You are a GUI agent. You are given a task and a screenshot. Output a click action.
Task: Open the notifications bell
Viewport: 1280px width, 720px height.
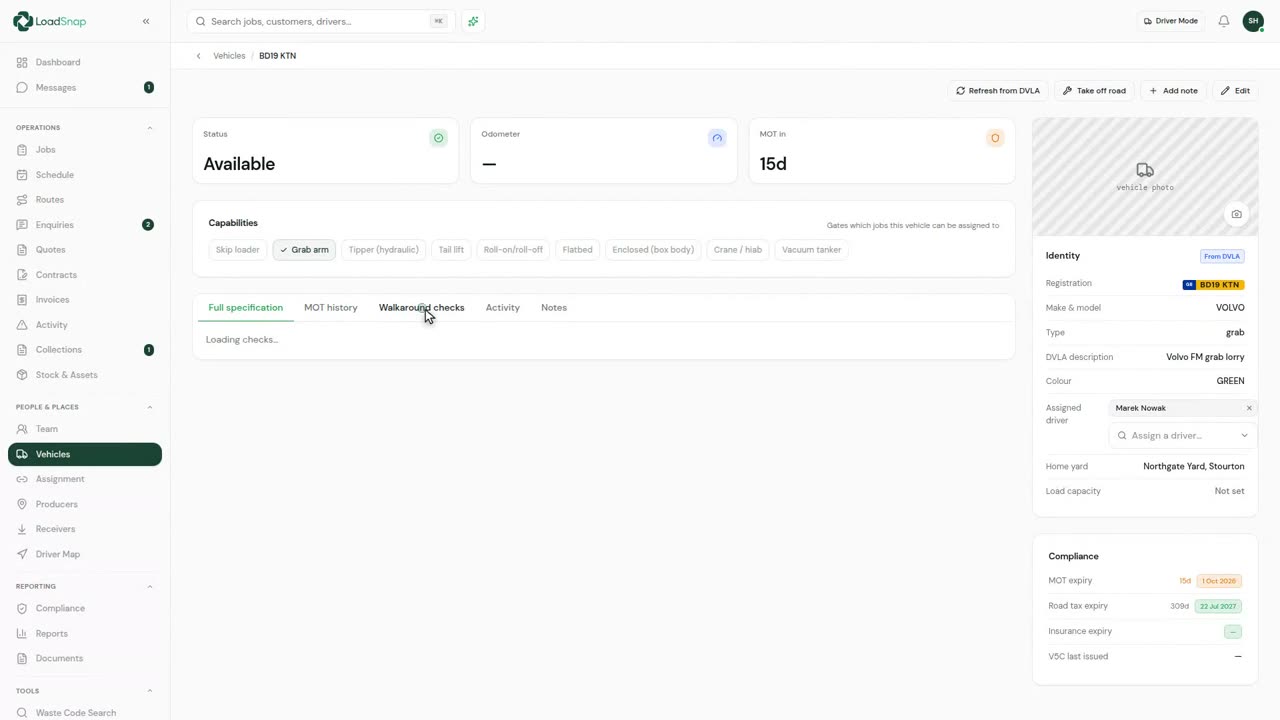[1224, 21]
